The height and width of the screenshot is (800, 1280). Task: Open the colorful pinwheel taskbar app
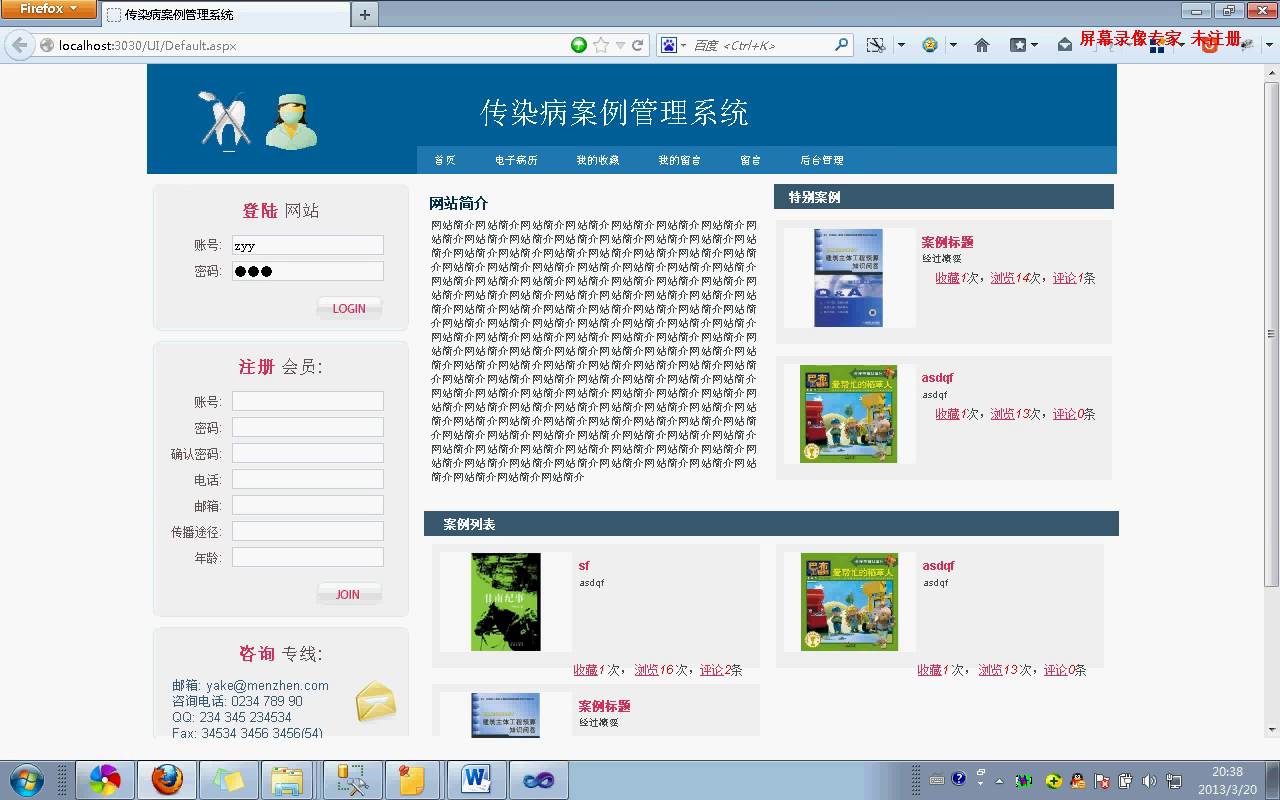(104, 780)
